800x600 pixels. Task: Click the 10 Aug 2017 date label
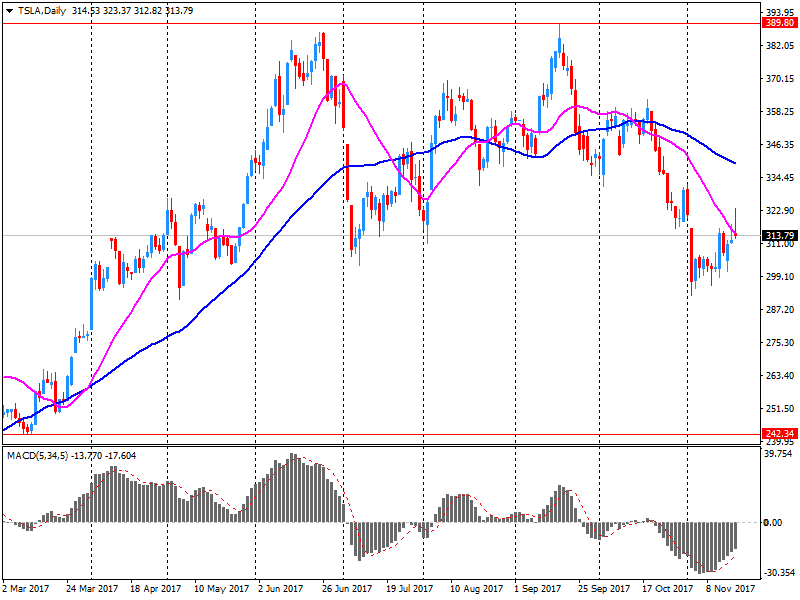(x=477, y=589)
